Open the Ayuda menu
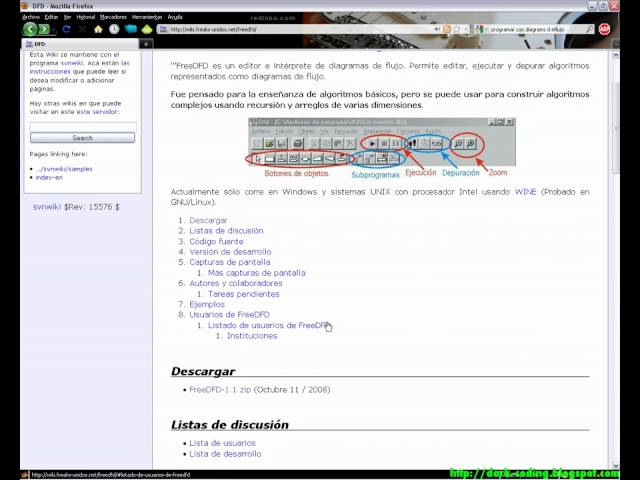 click(x=175, y=17)
